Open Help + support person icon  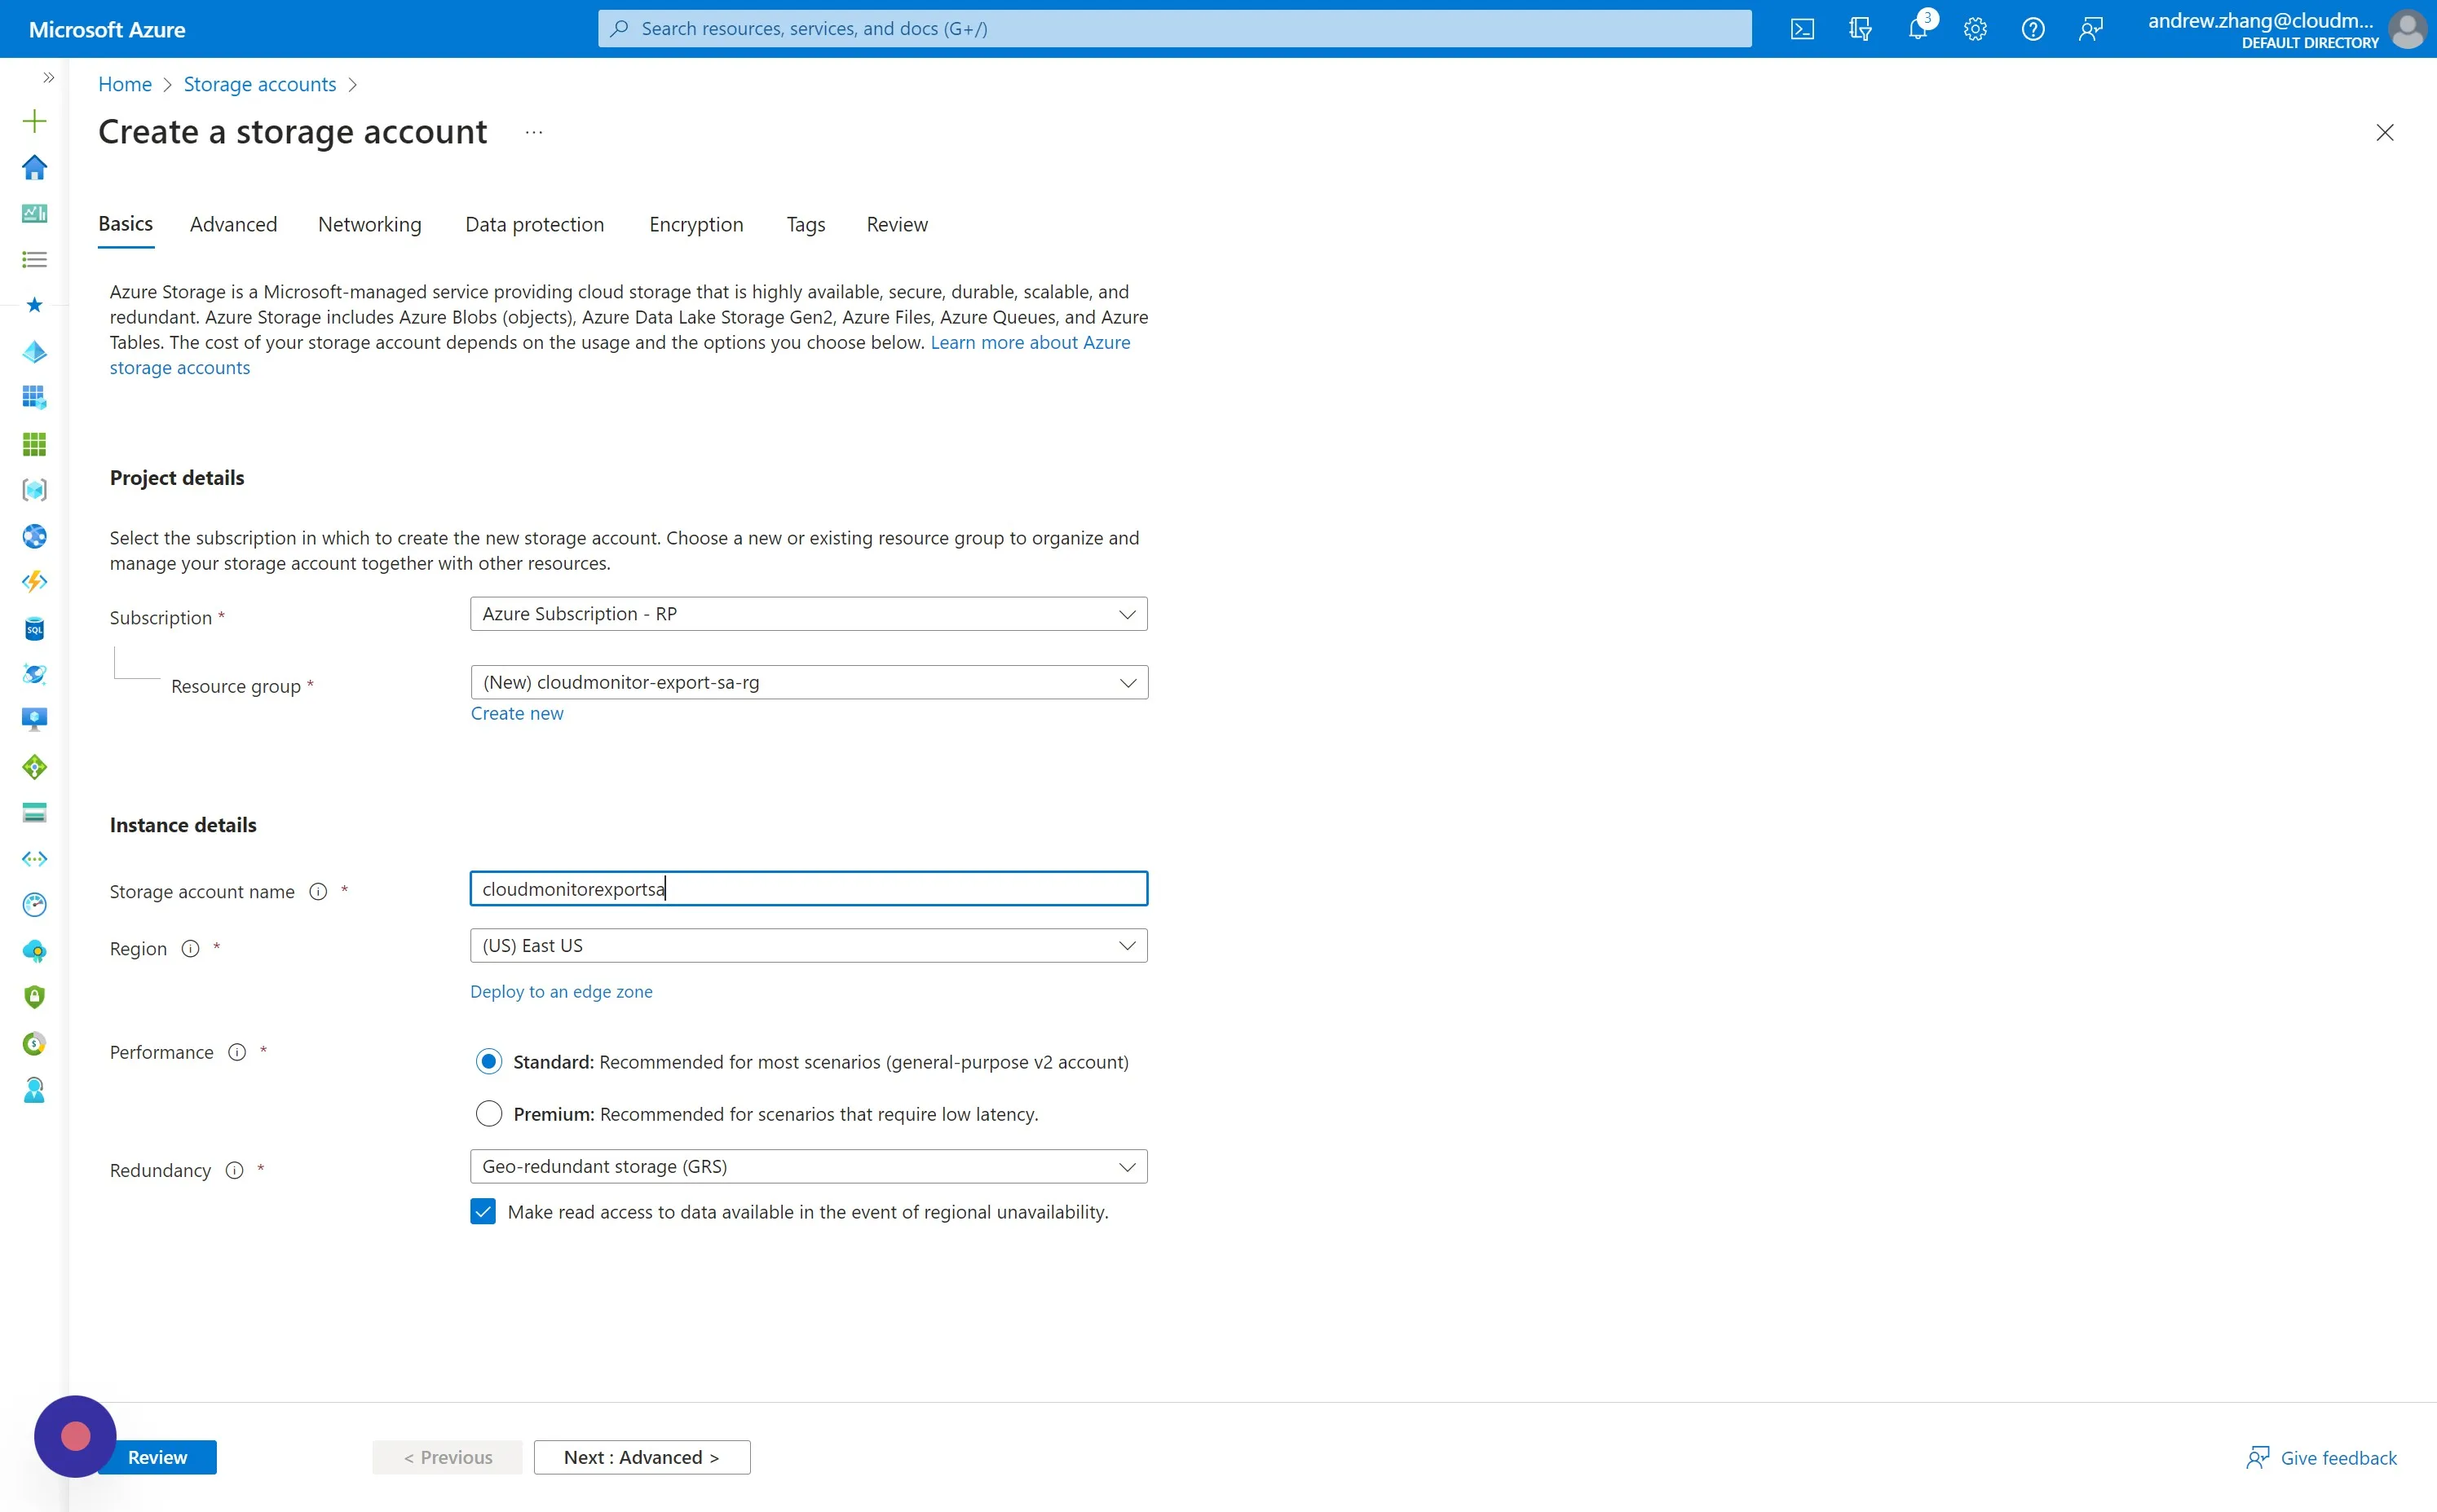point(34,1090)
